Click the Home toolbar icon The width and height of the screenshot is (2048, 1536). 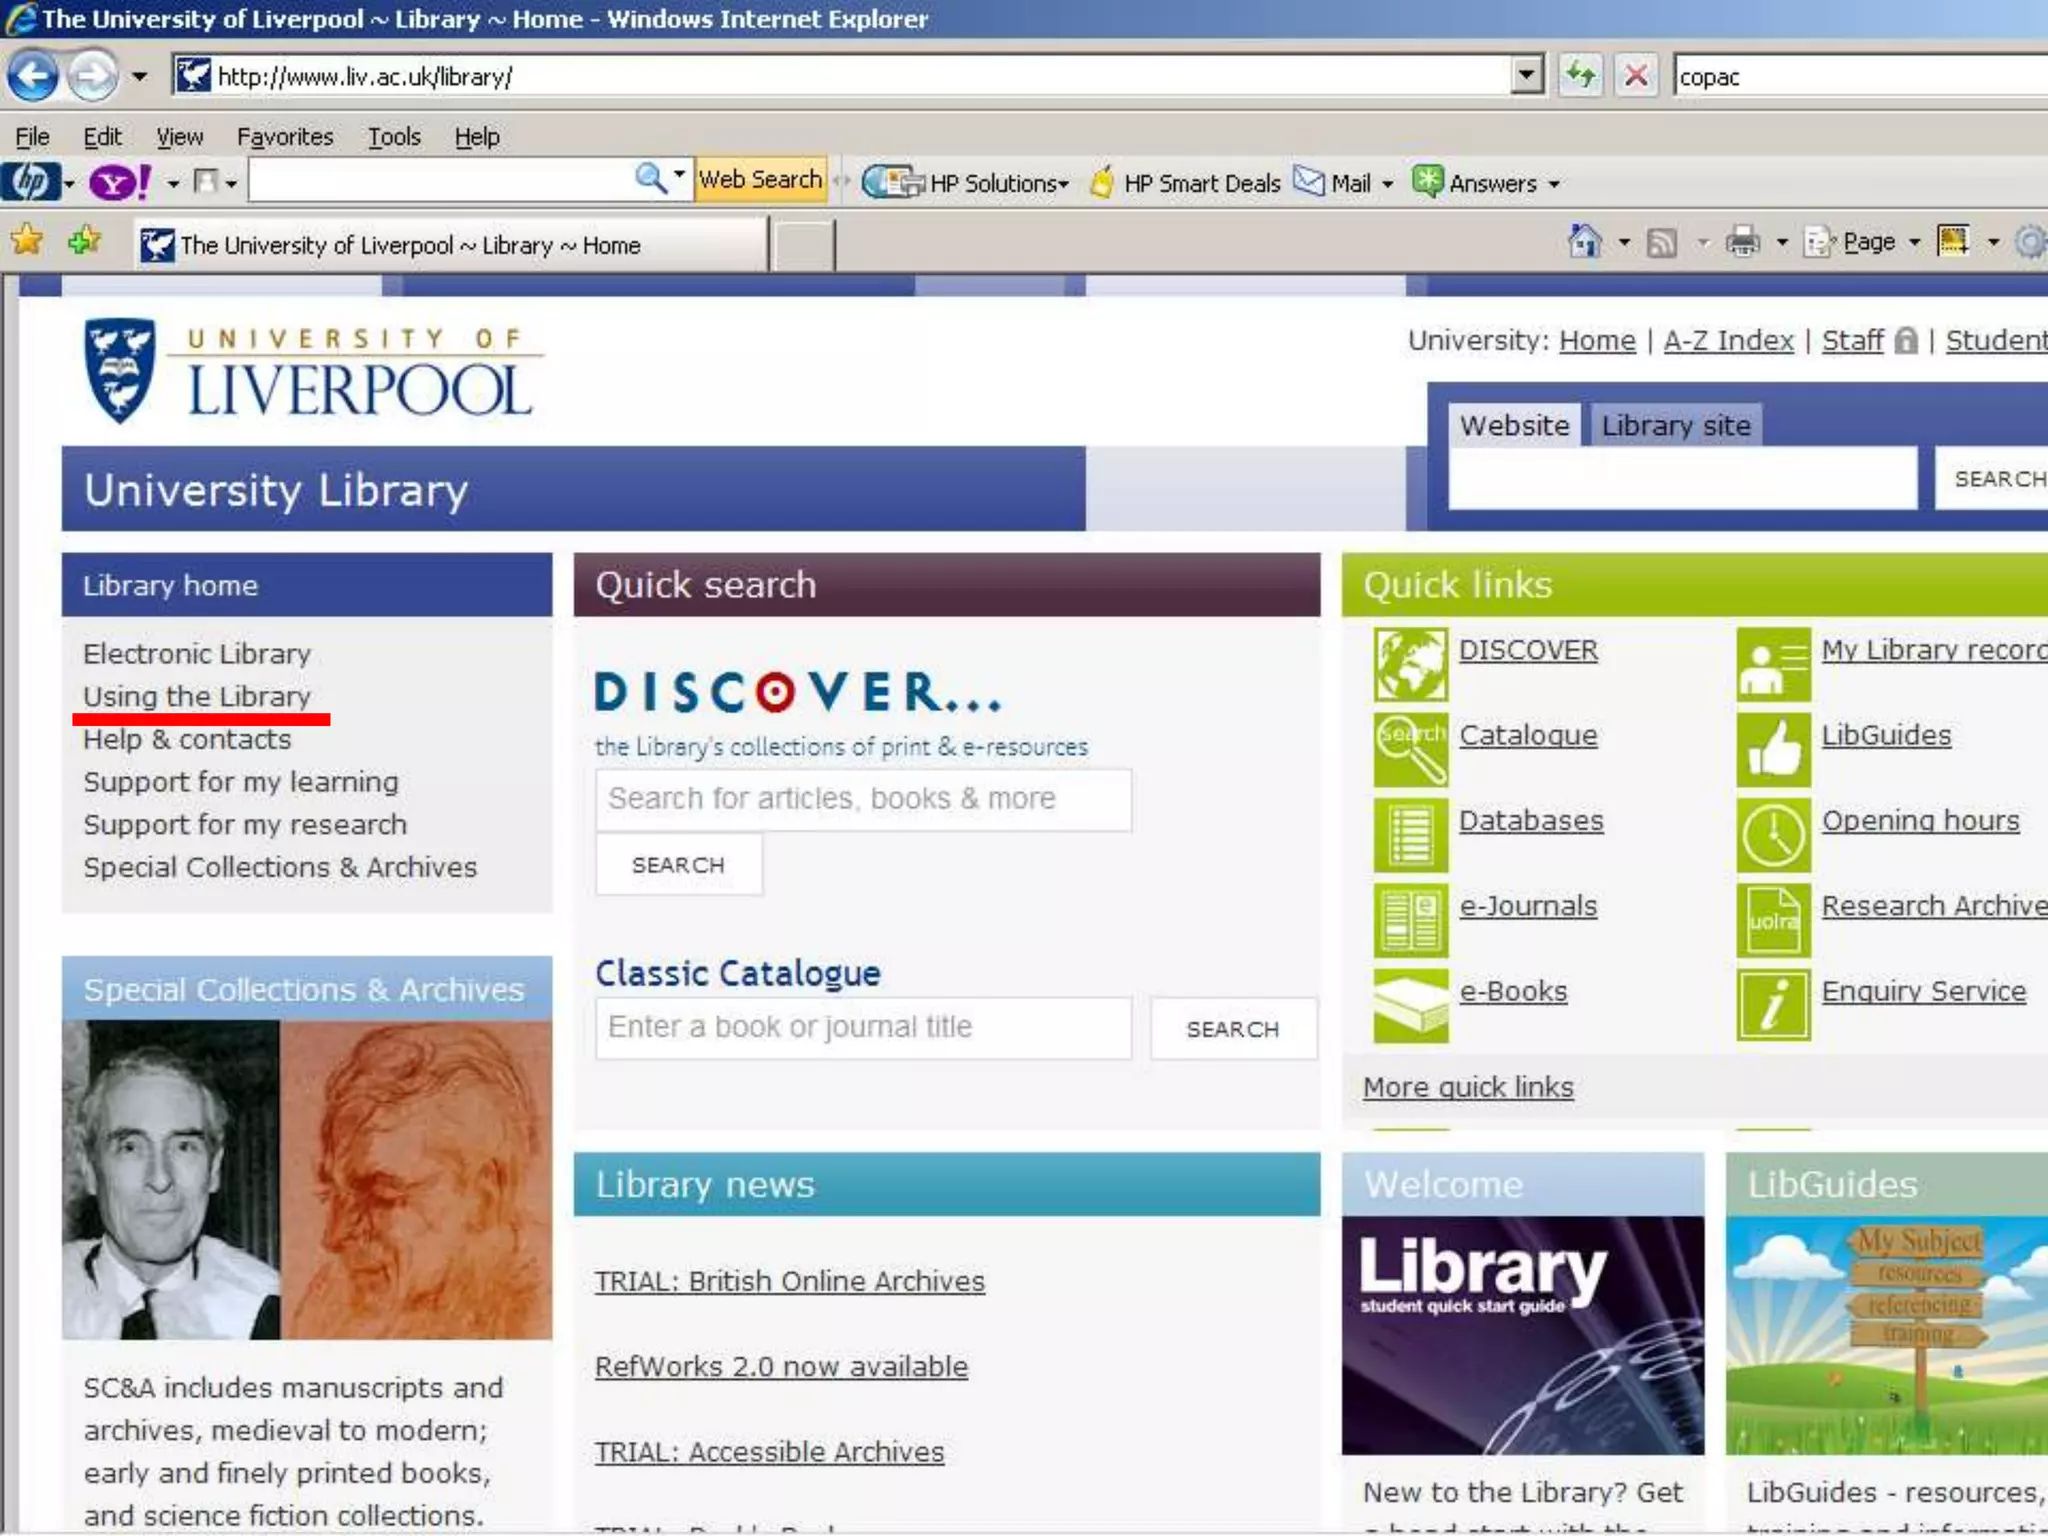tap(1585, 242)
